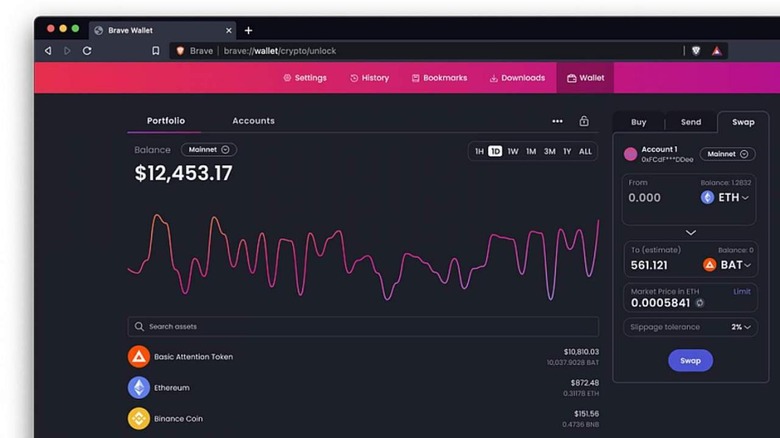Click the Binance Coin icon
The image size is (780, 438).
[139, 418]
